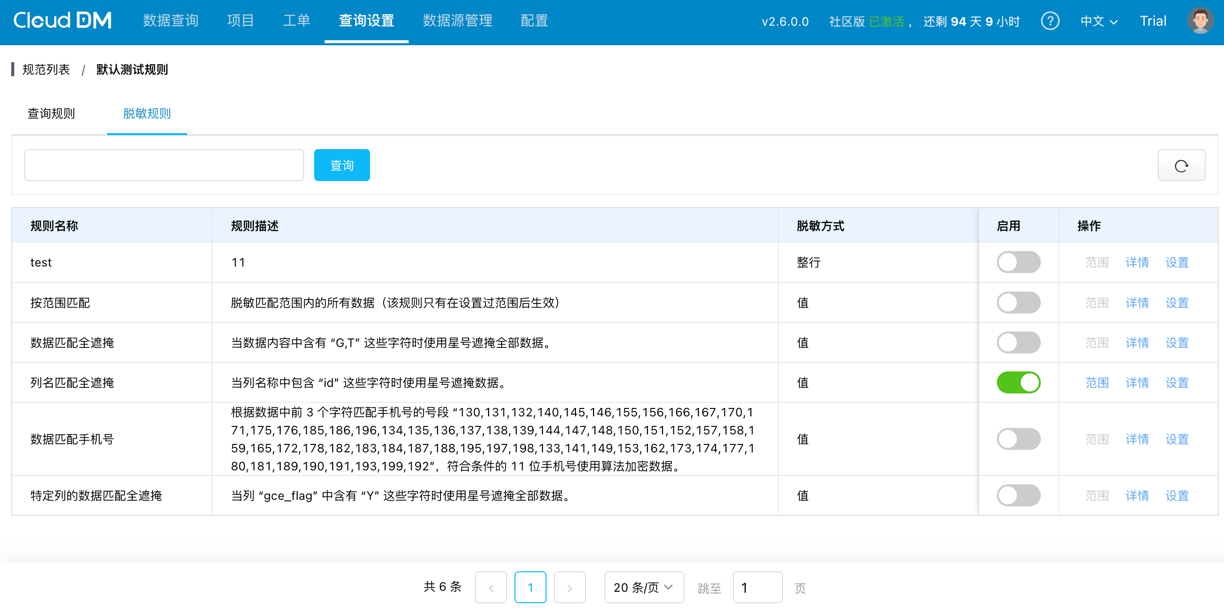Click the refresh icon button
This screenshot has width=1224, height=609.
coord(1181,166)
